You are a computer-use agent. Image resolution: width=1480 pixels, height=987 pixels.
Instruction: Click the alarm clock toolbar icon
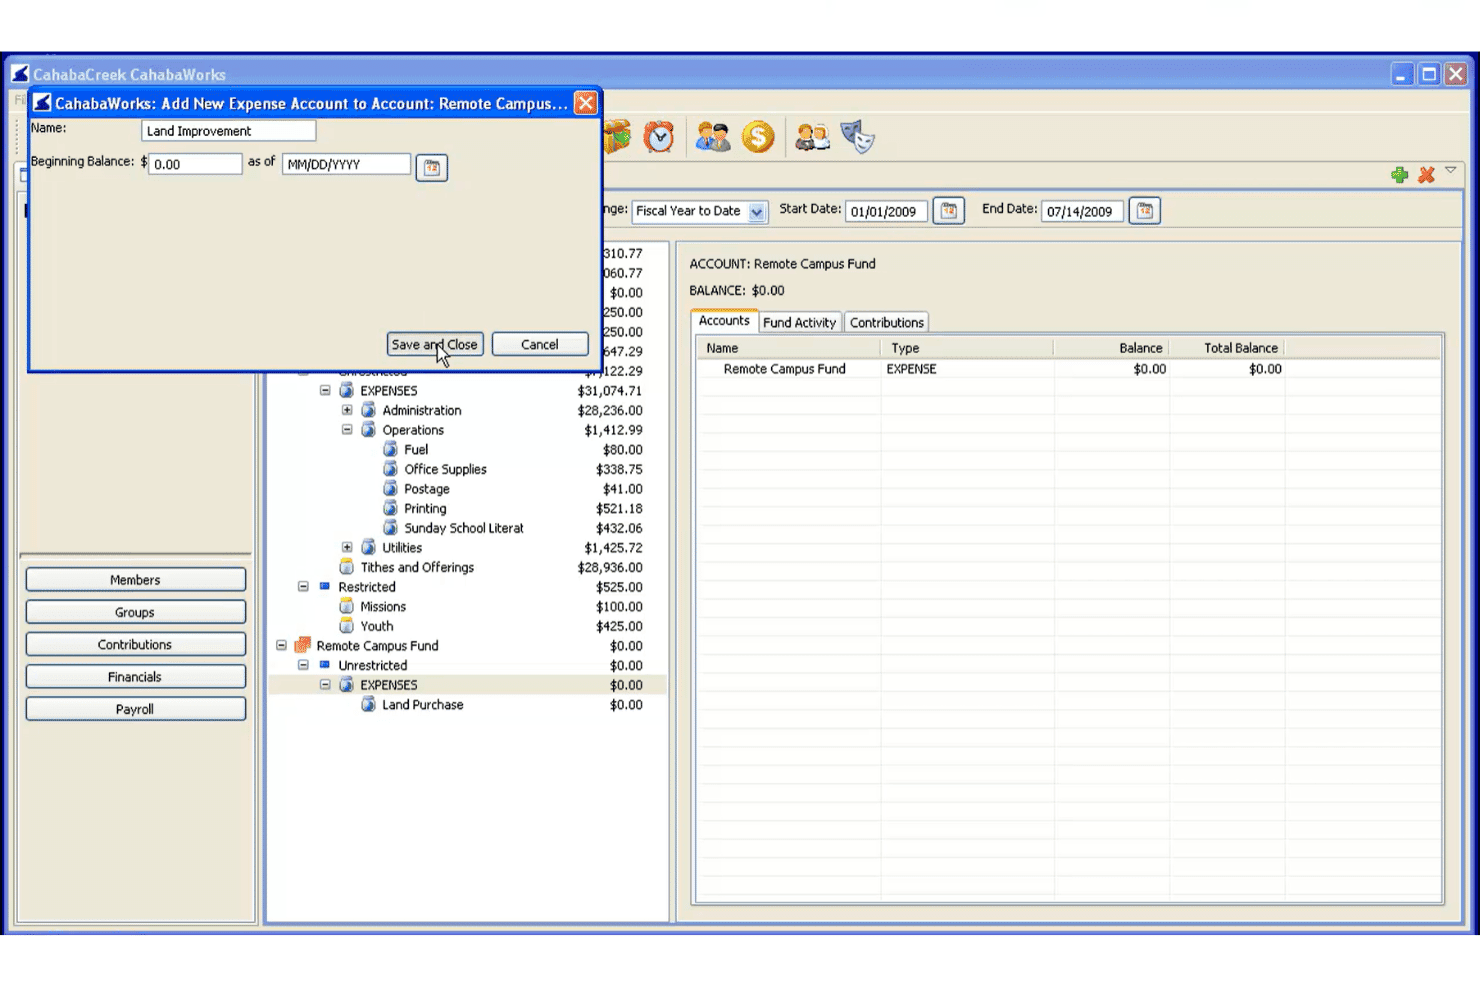[659, 137]
